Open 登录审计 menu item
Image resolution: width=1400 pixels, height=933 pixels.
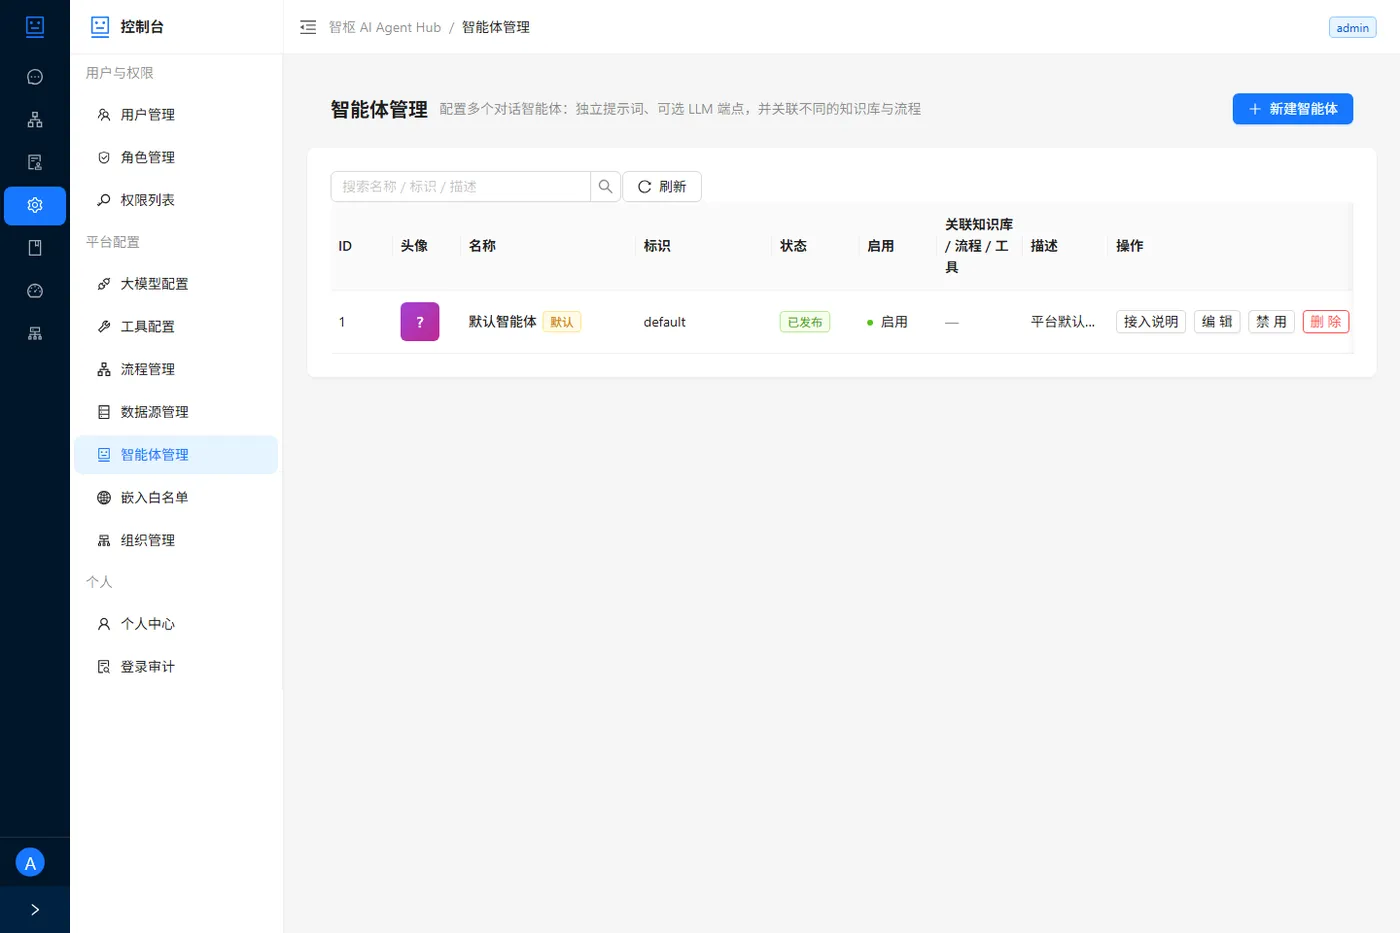(x=176, y=667)
